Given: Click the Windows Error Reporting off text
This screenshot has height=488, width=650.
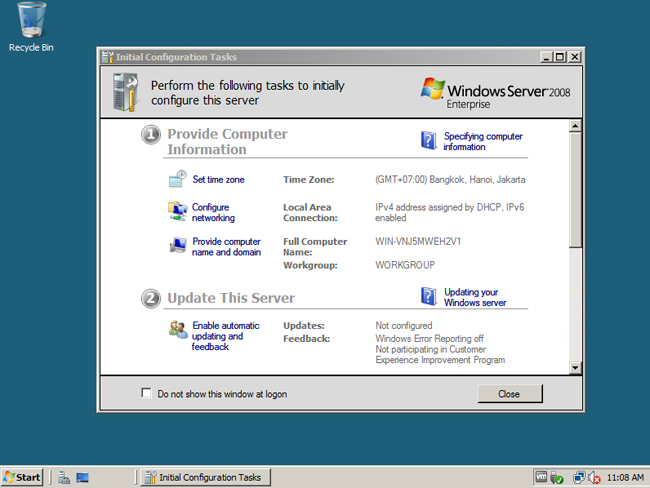Looking at the screenshot, I should point(429,339).
